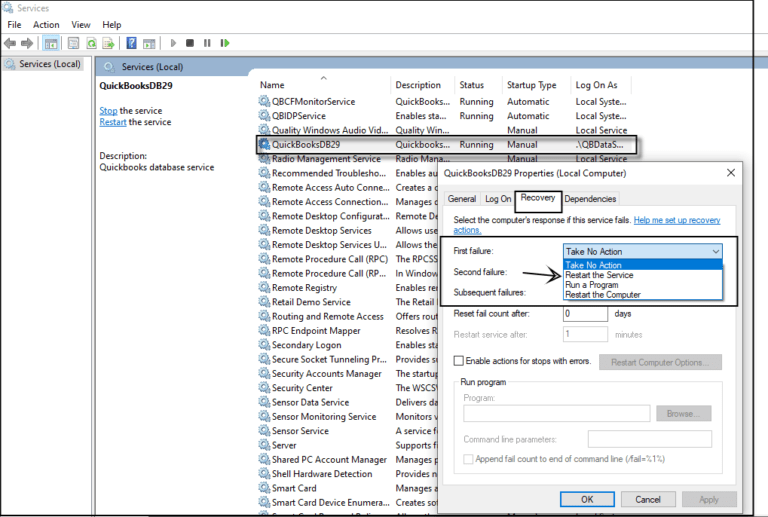Click the Browse button

coord(684,414)
